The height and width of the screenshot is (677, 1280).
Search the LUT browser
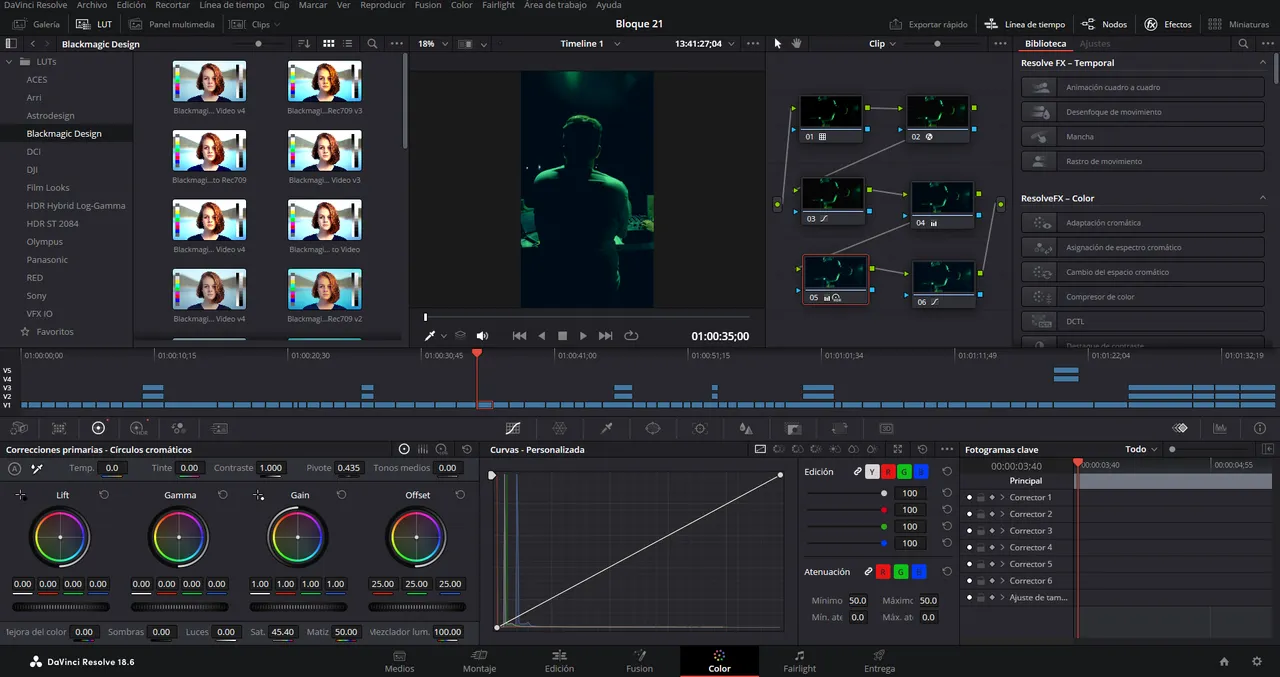(x=372, y=44)
